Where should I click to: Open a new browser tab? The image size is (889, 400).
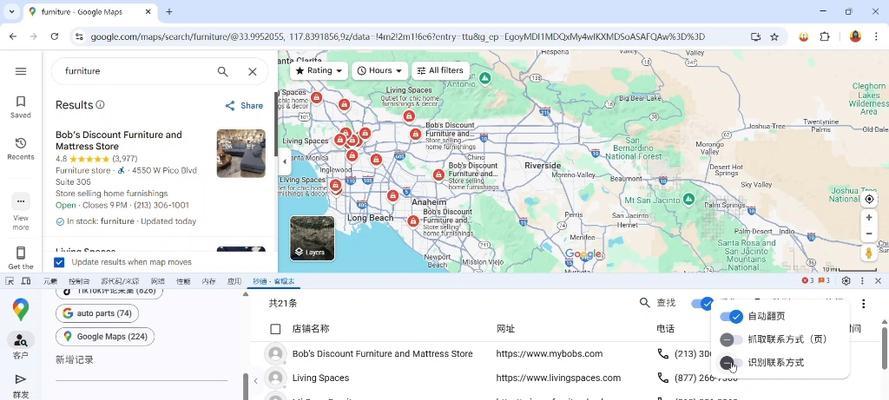(x=169, y=11)
